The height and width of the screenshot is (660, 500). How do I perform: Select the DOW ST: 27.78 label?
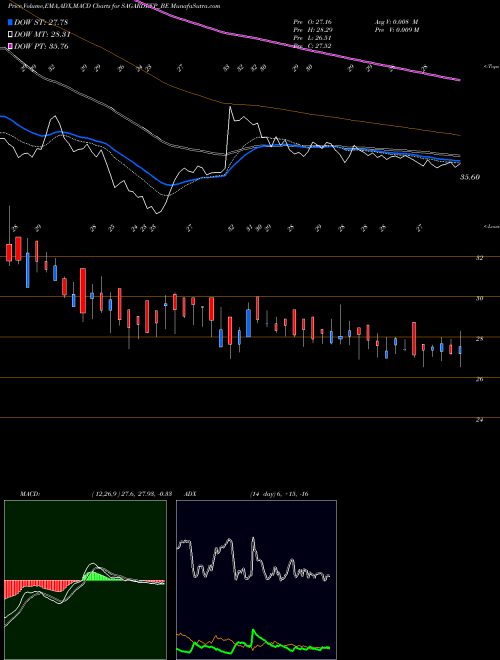(41, 22)
